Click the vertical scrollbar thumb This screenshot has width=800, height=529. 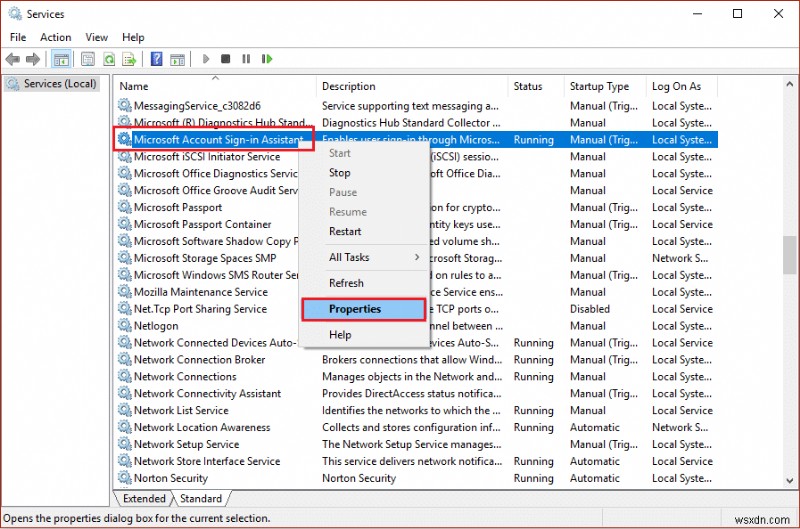tap(790, 256)
